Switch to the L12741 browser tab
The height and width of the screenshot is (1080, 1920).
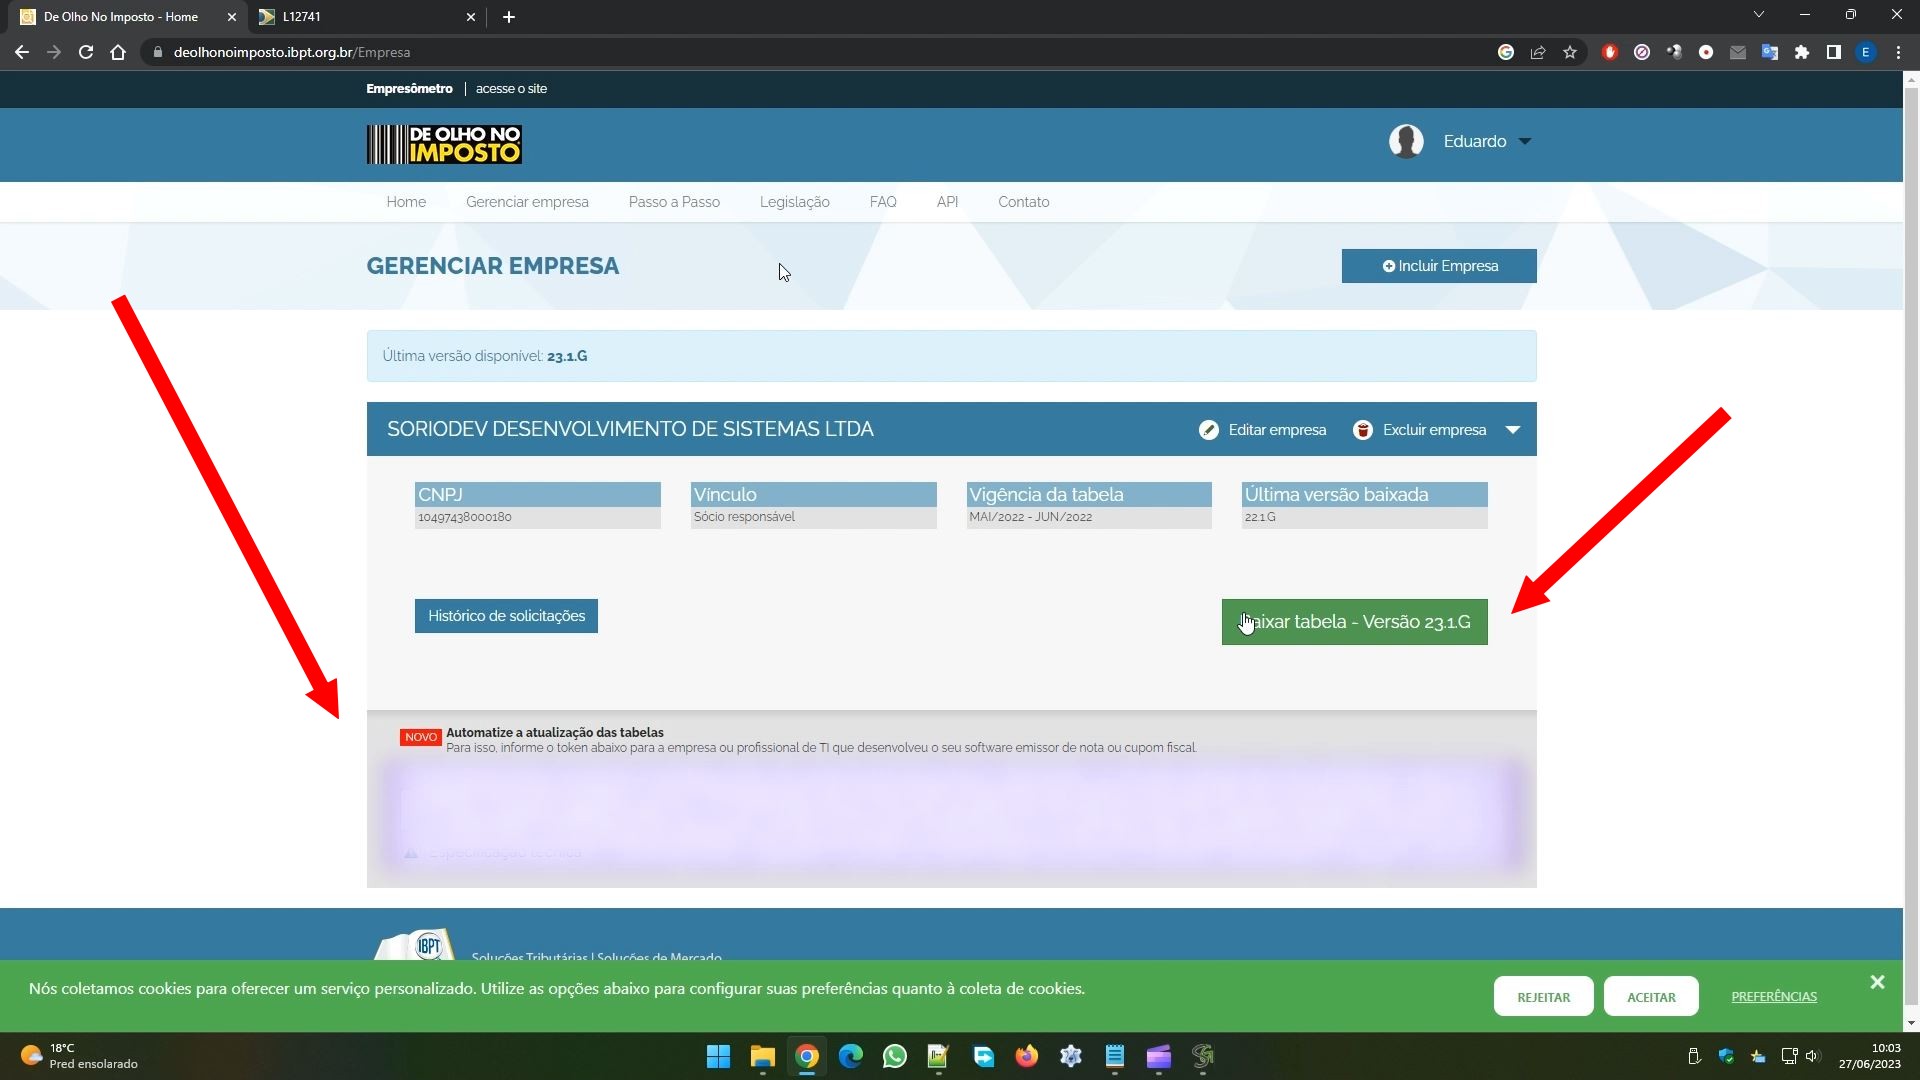366,17
